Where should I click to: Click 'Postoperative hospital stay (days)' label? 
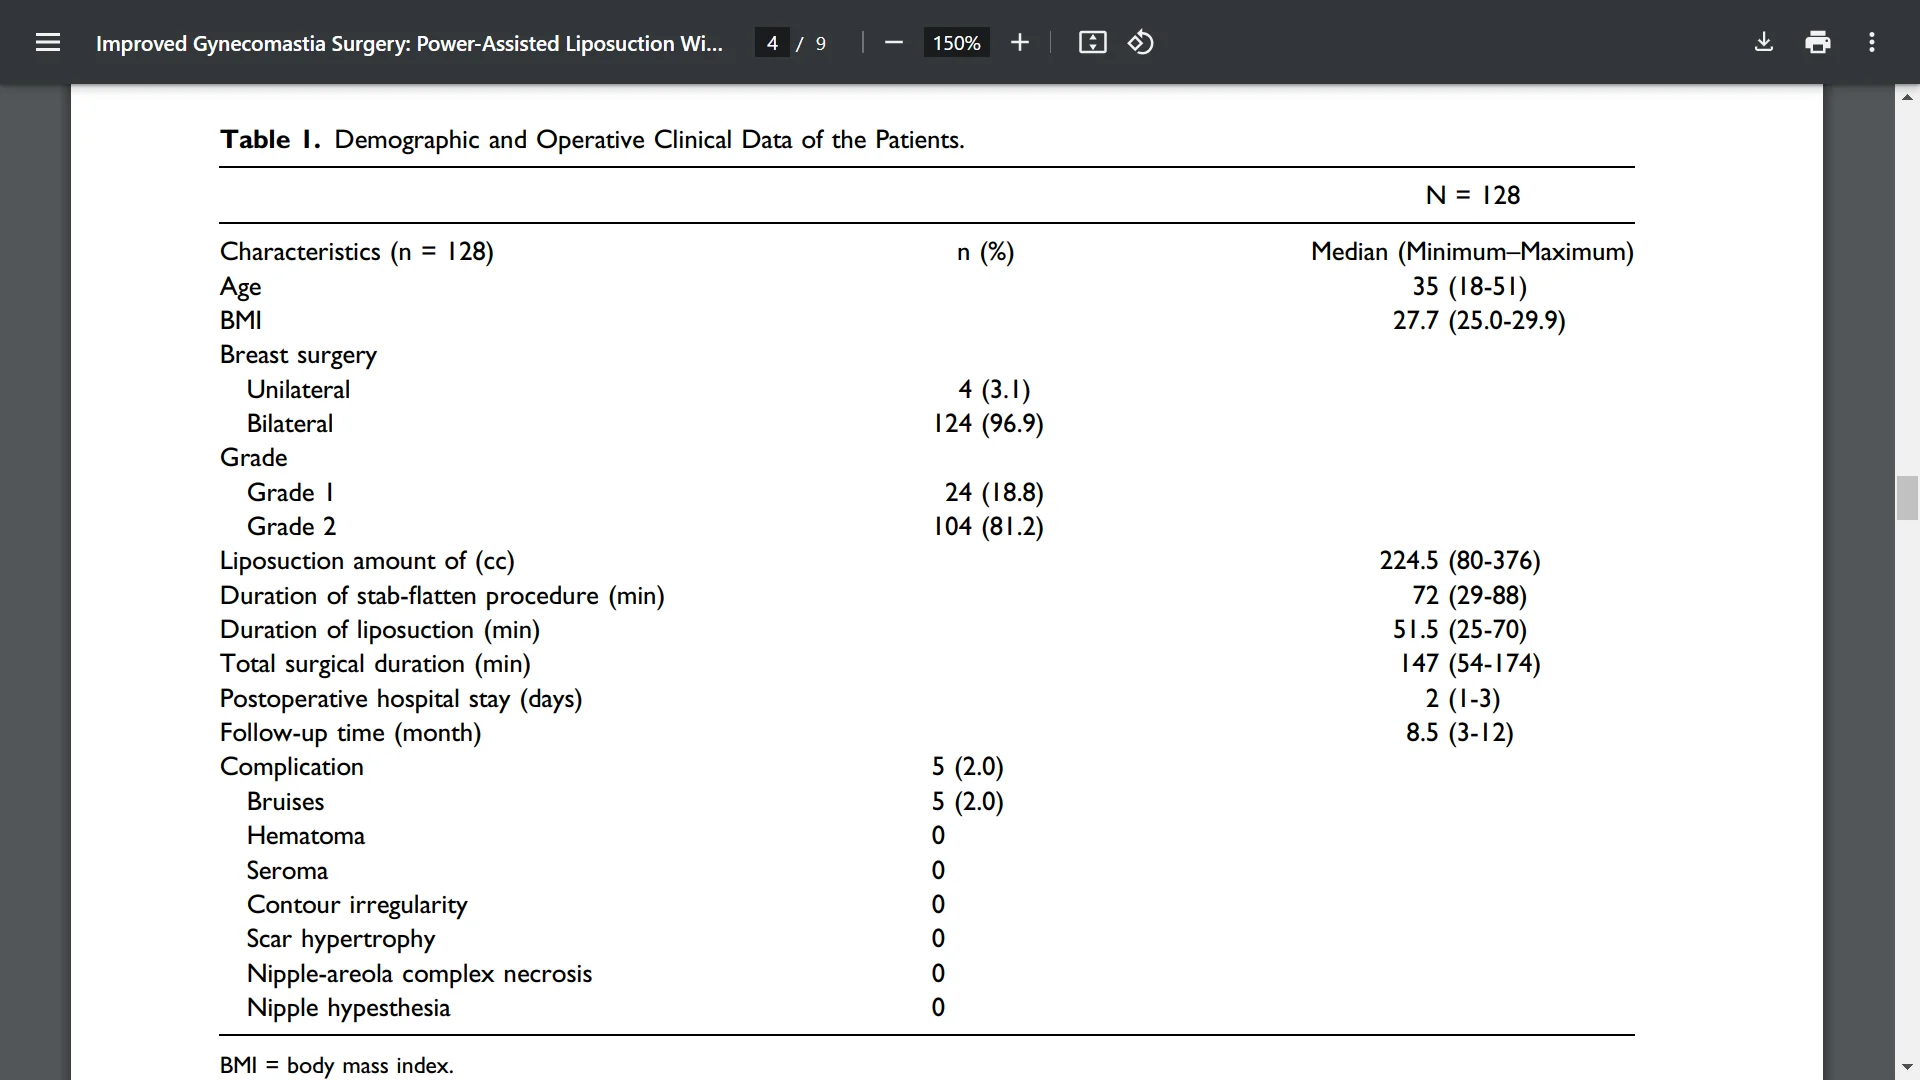[x=401, y=699]
